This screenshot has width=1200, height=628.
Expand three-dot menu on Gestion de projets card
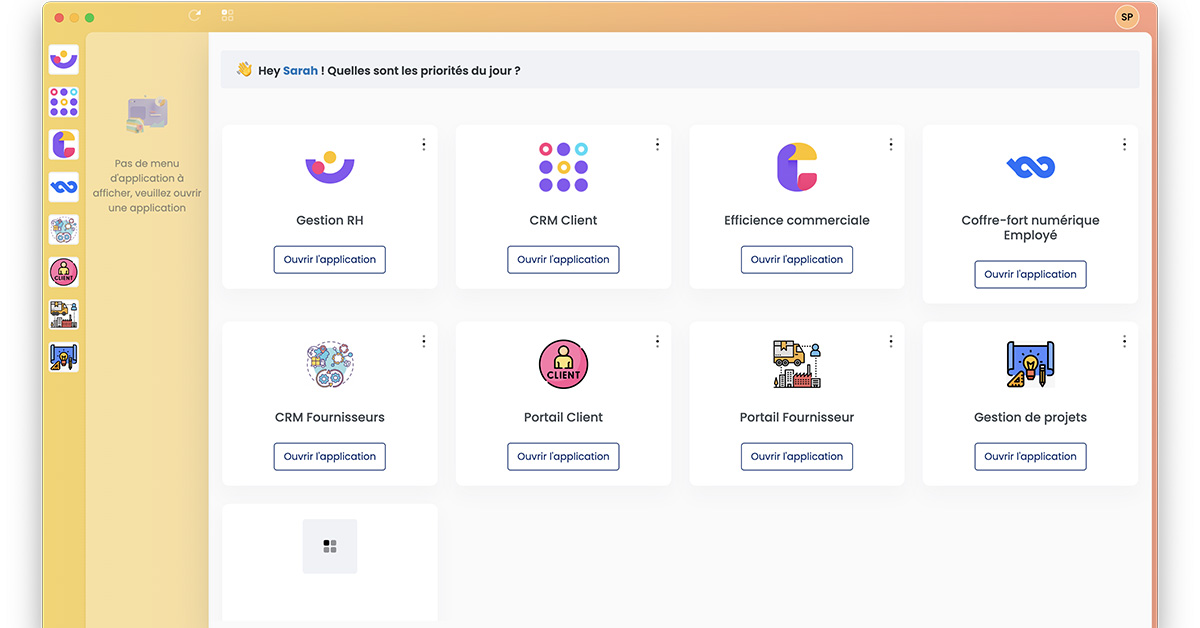click(1124, 342)
